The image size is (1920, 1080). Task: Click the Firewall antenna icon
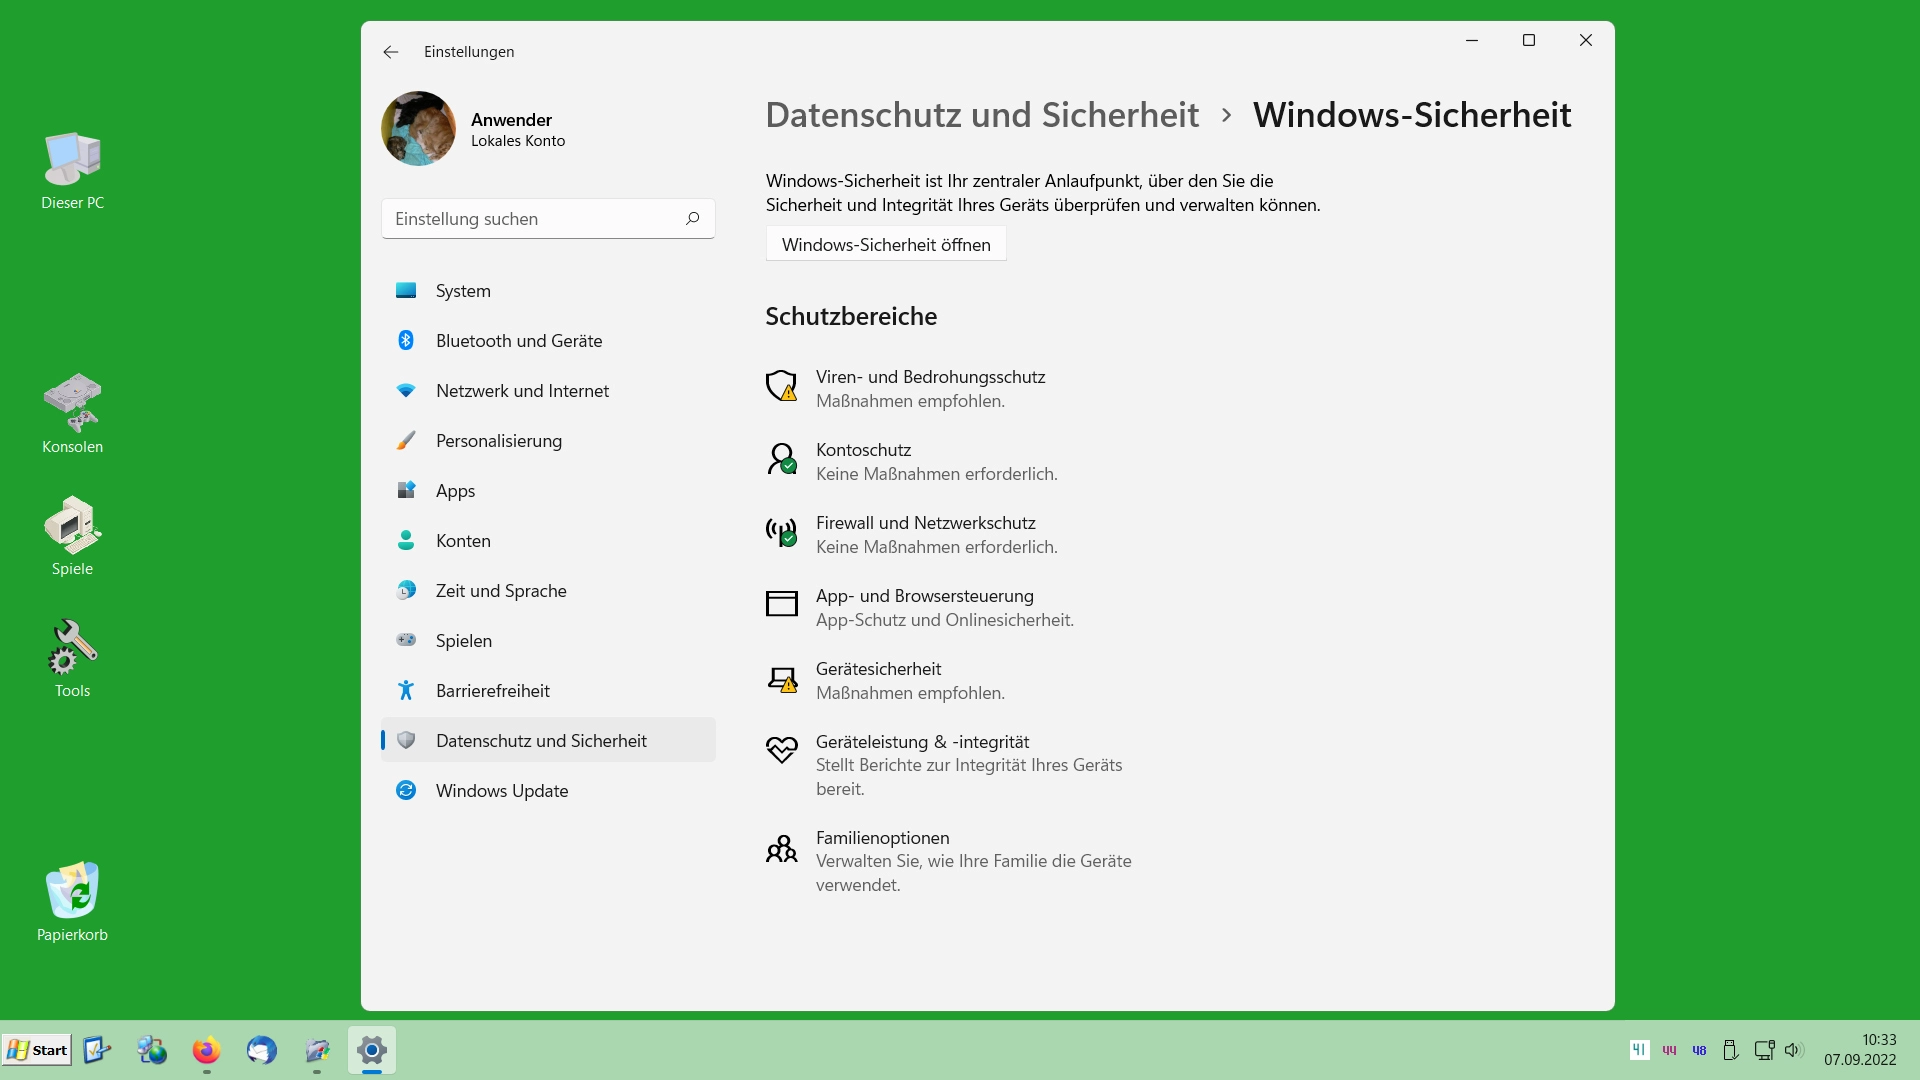coord(781,532)
